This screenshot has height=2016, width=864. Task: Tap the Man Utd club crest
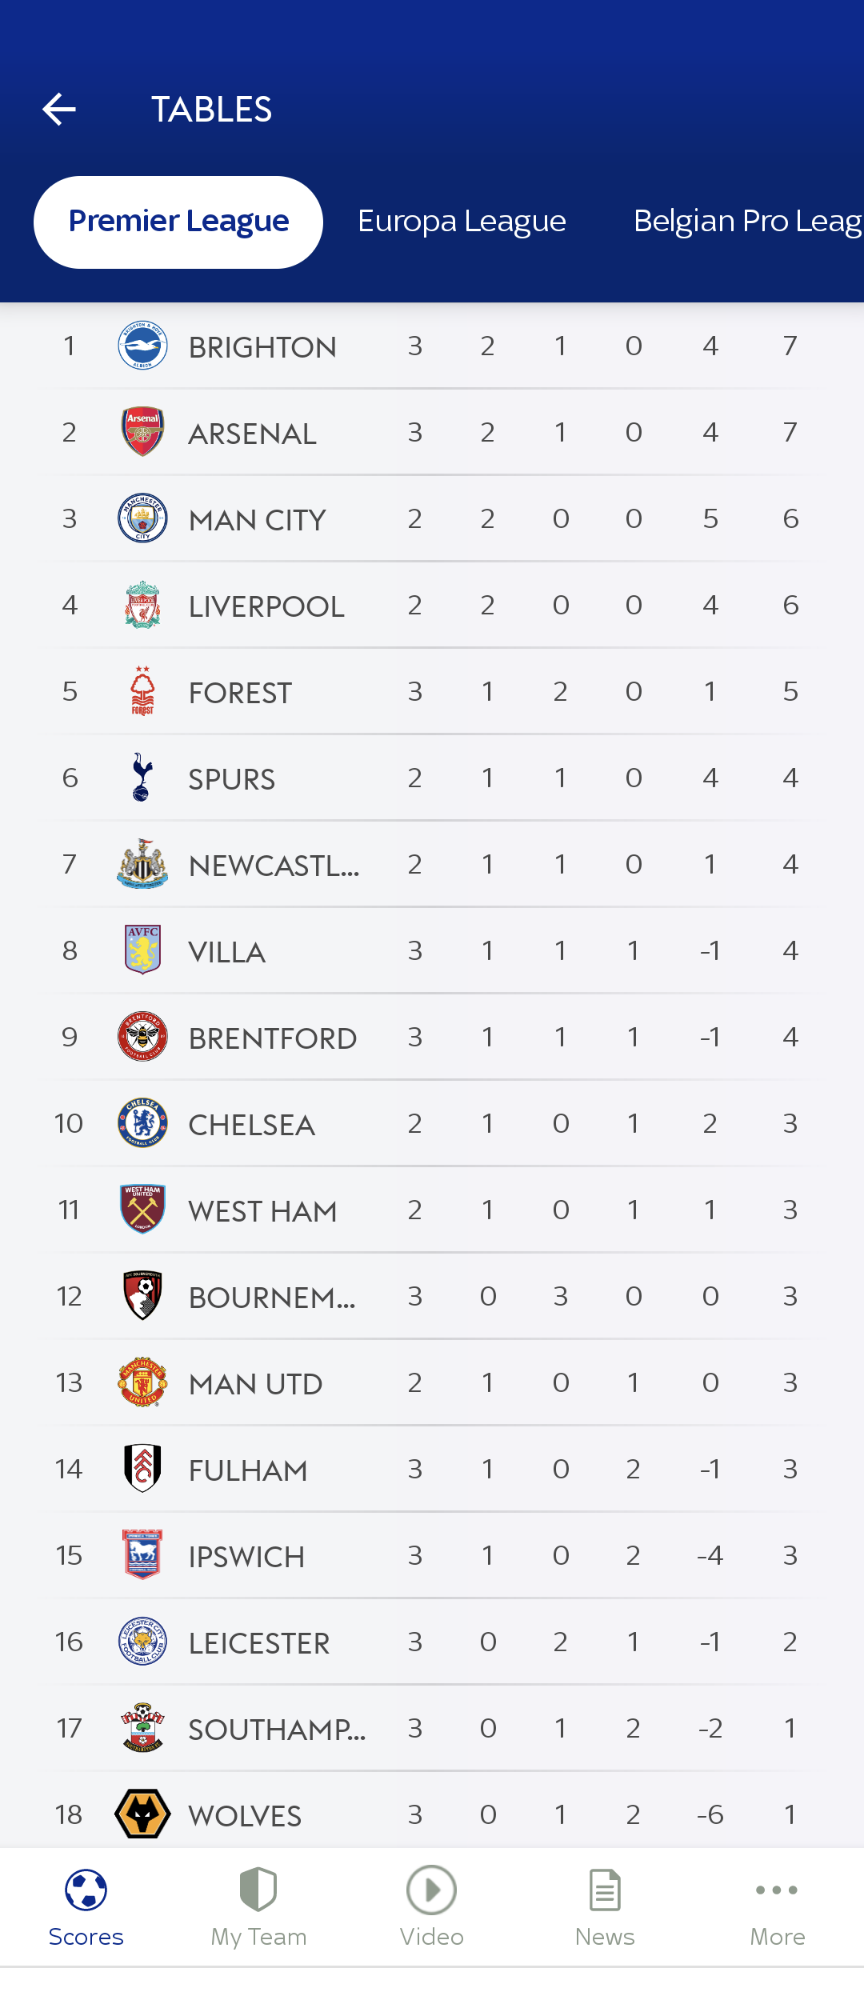pyautogui.click(x=142, y=1383)
